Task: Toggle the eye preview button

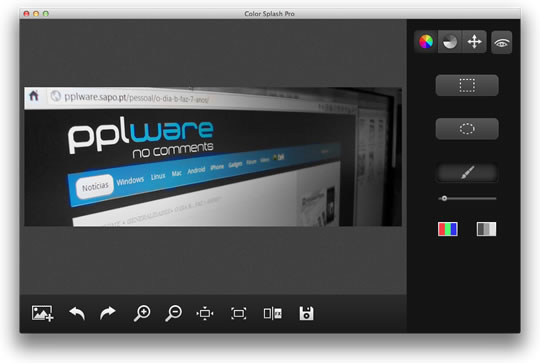Action: [x=501, y=43]
